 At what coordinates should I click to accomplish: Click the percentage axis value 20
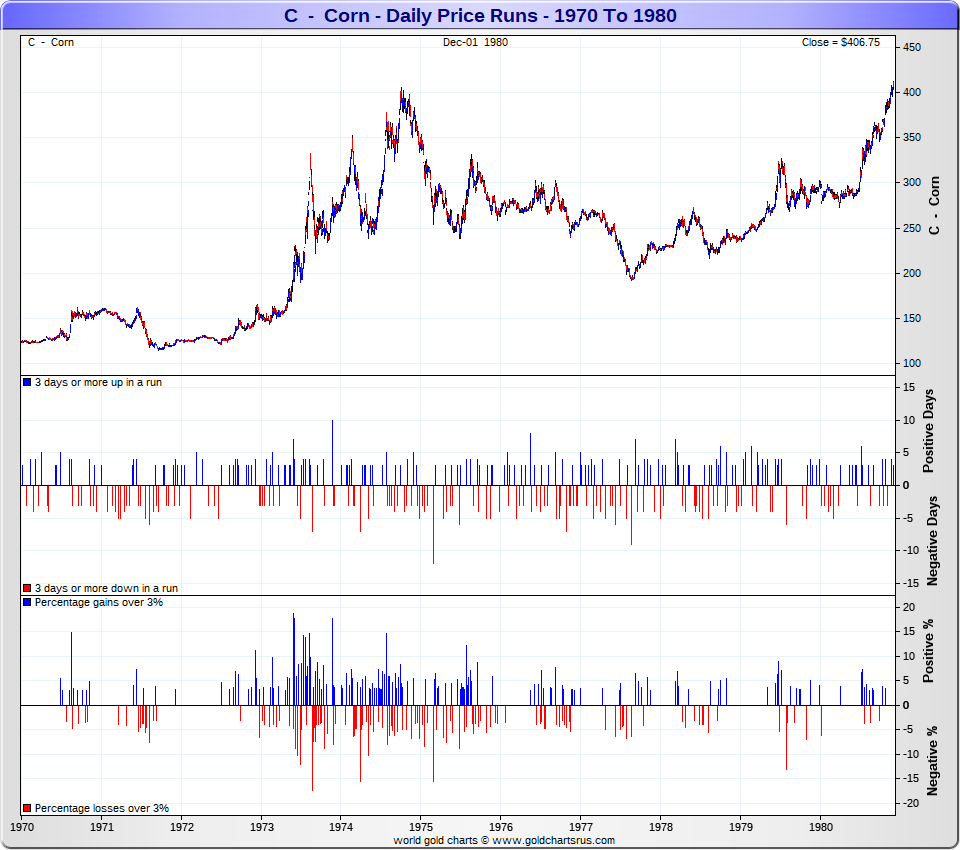[x=909, y=607]
